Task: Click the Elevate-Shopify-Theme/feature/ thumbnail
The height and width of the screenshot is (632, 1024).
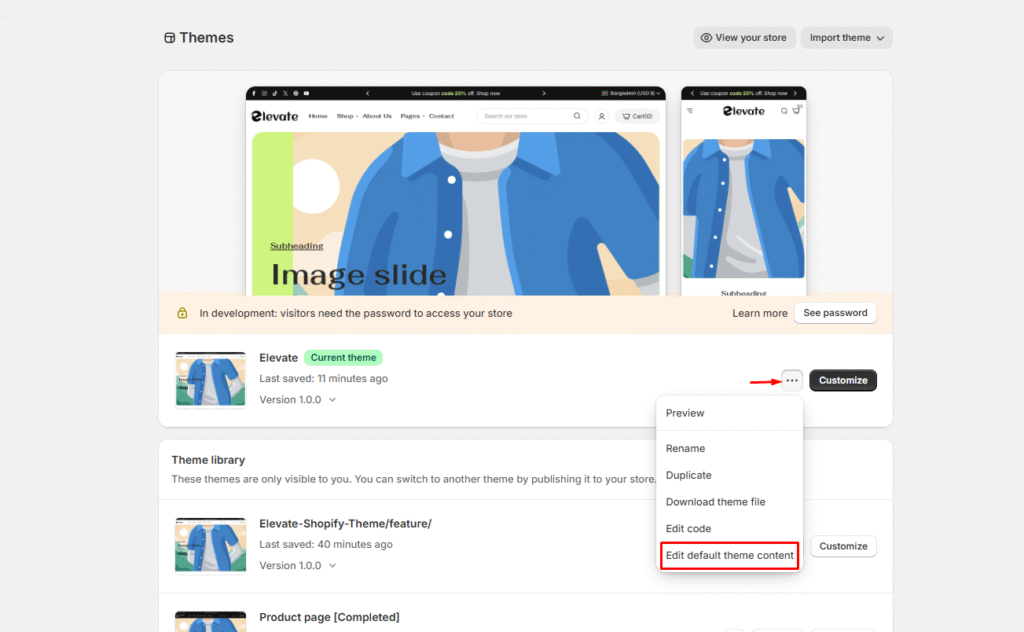Action: (210, 545)
